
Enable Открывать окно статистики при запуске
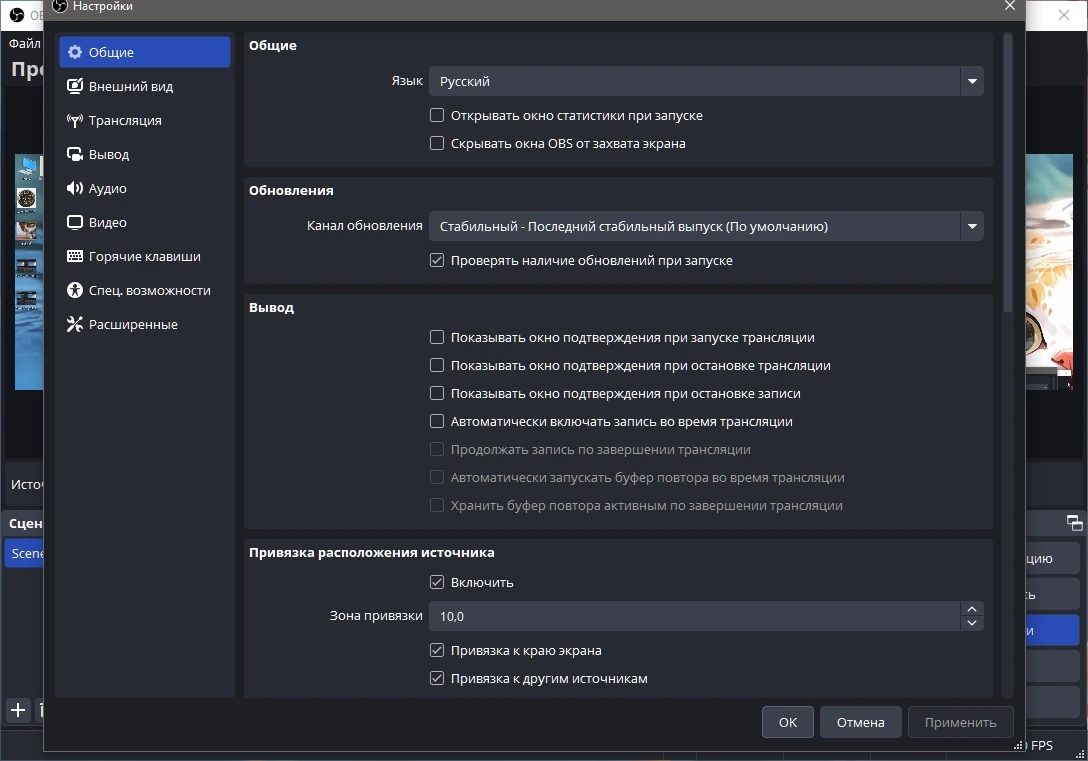point(436,115)
